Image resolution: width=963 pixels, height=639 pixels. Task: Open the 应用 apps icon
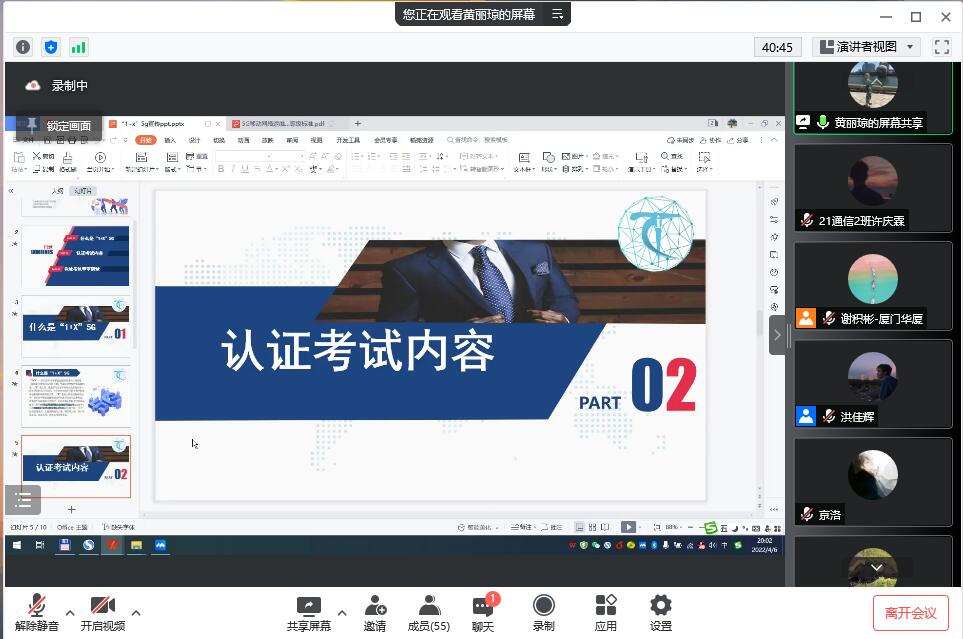pyautogui.click(x=605, y=612)
